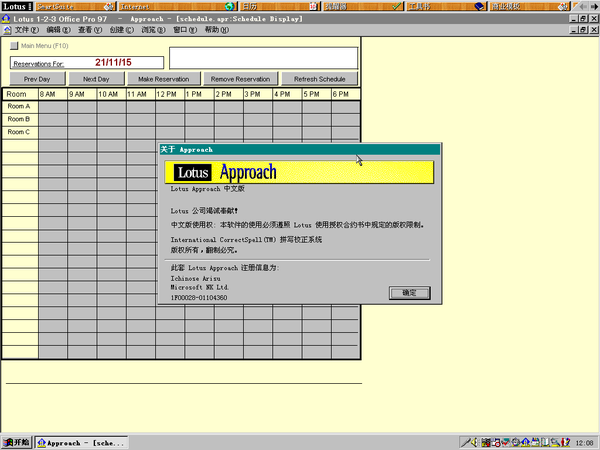This screenshot has width=600, height=450.
Task: Open the 查看 (View) menu
Action: tap(90, 30)
